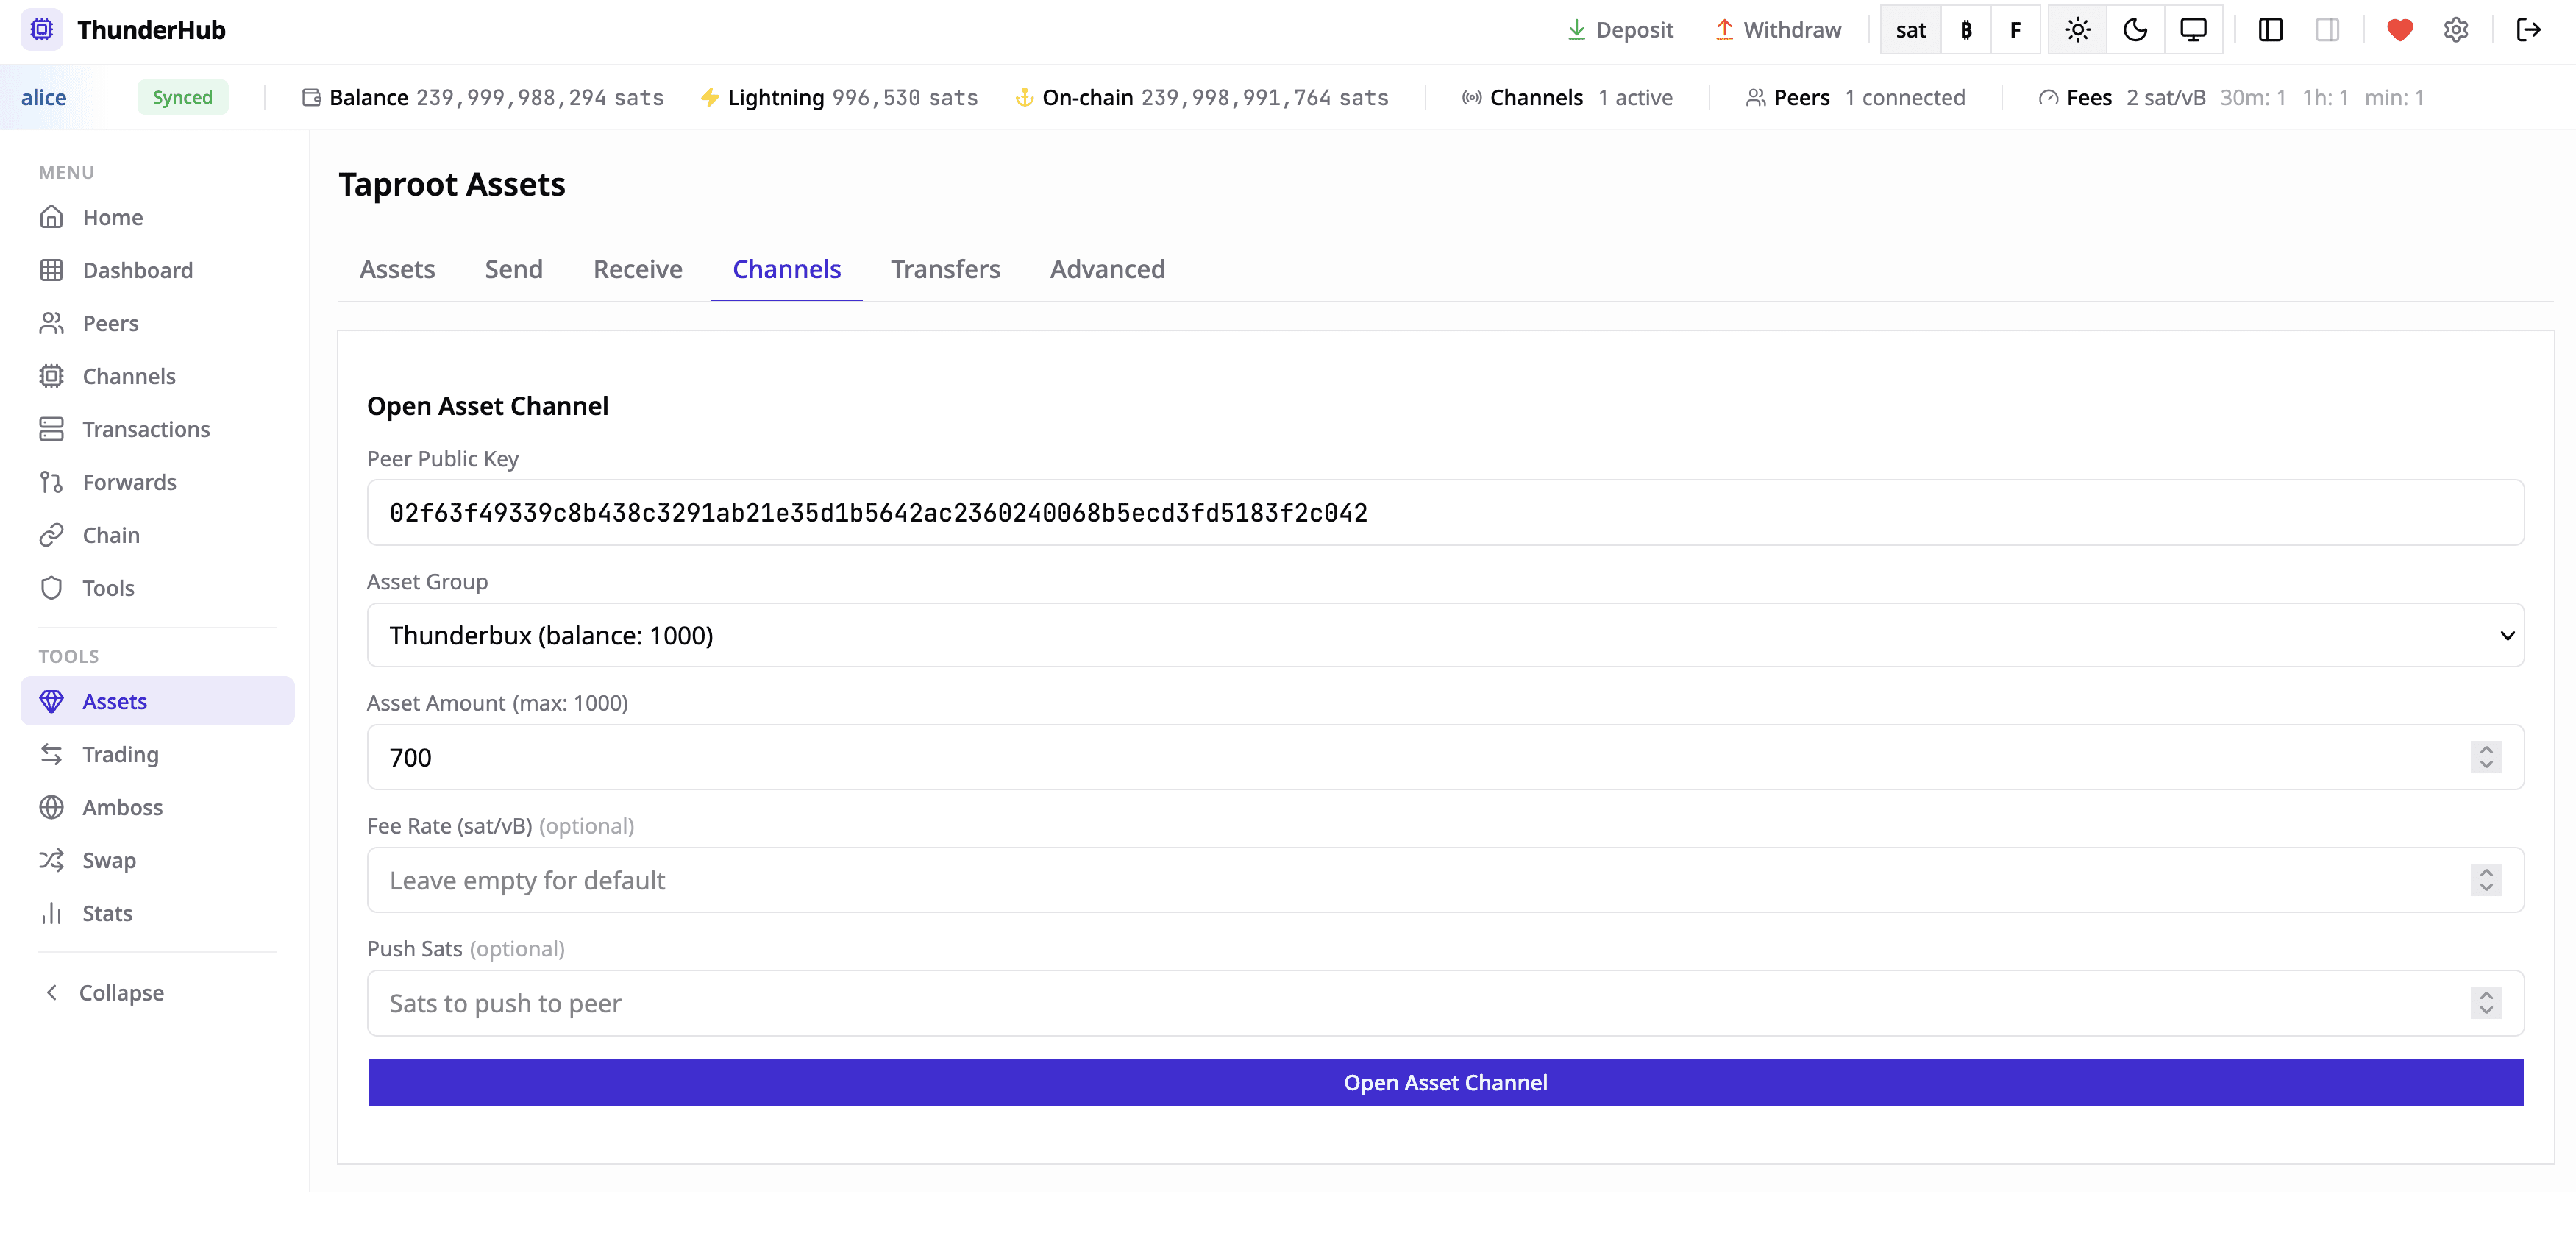This screenshot has height=1236, width=2576.
Task: Open Amboss from the tools sidebar
Action: (122, 807)
